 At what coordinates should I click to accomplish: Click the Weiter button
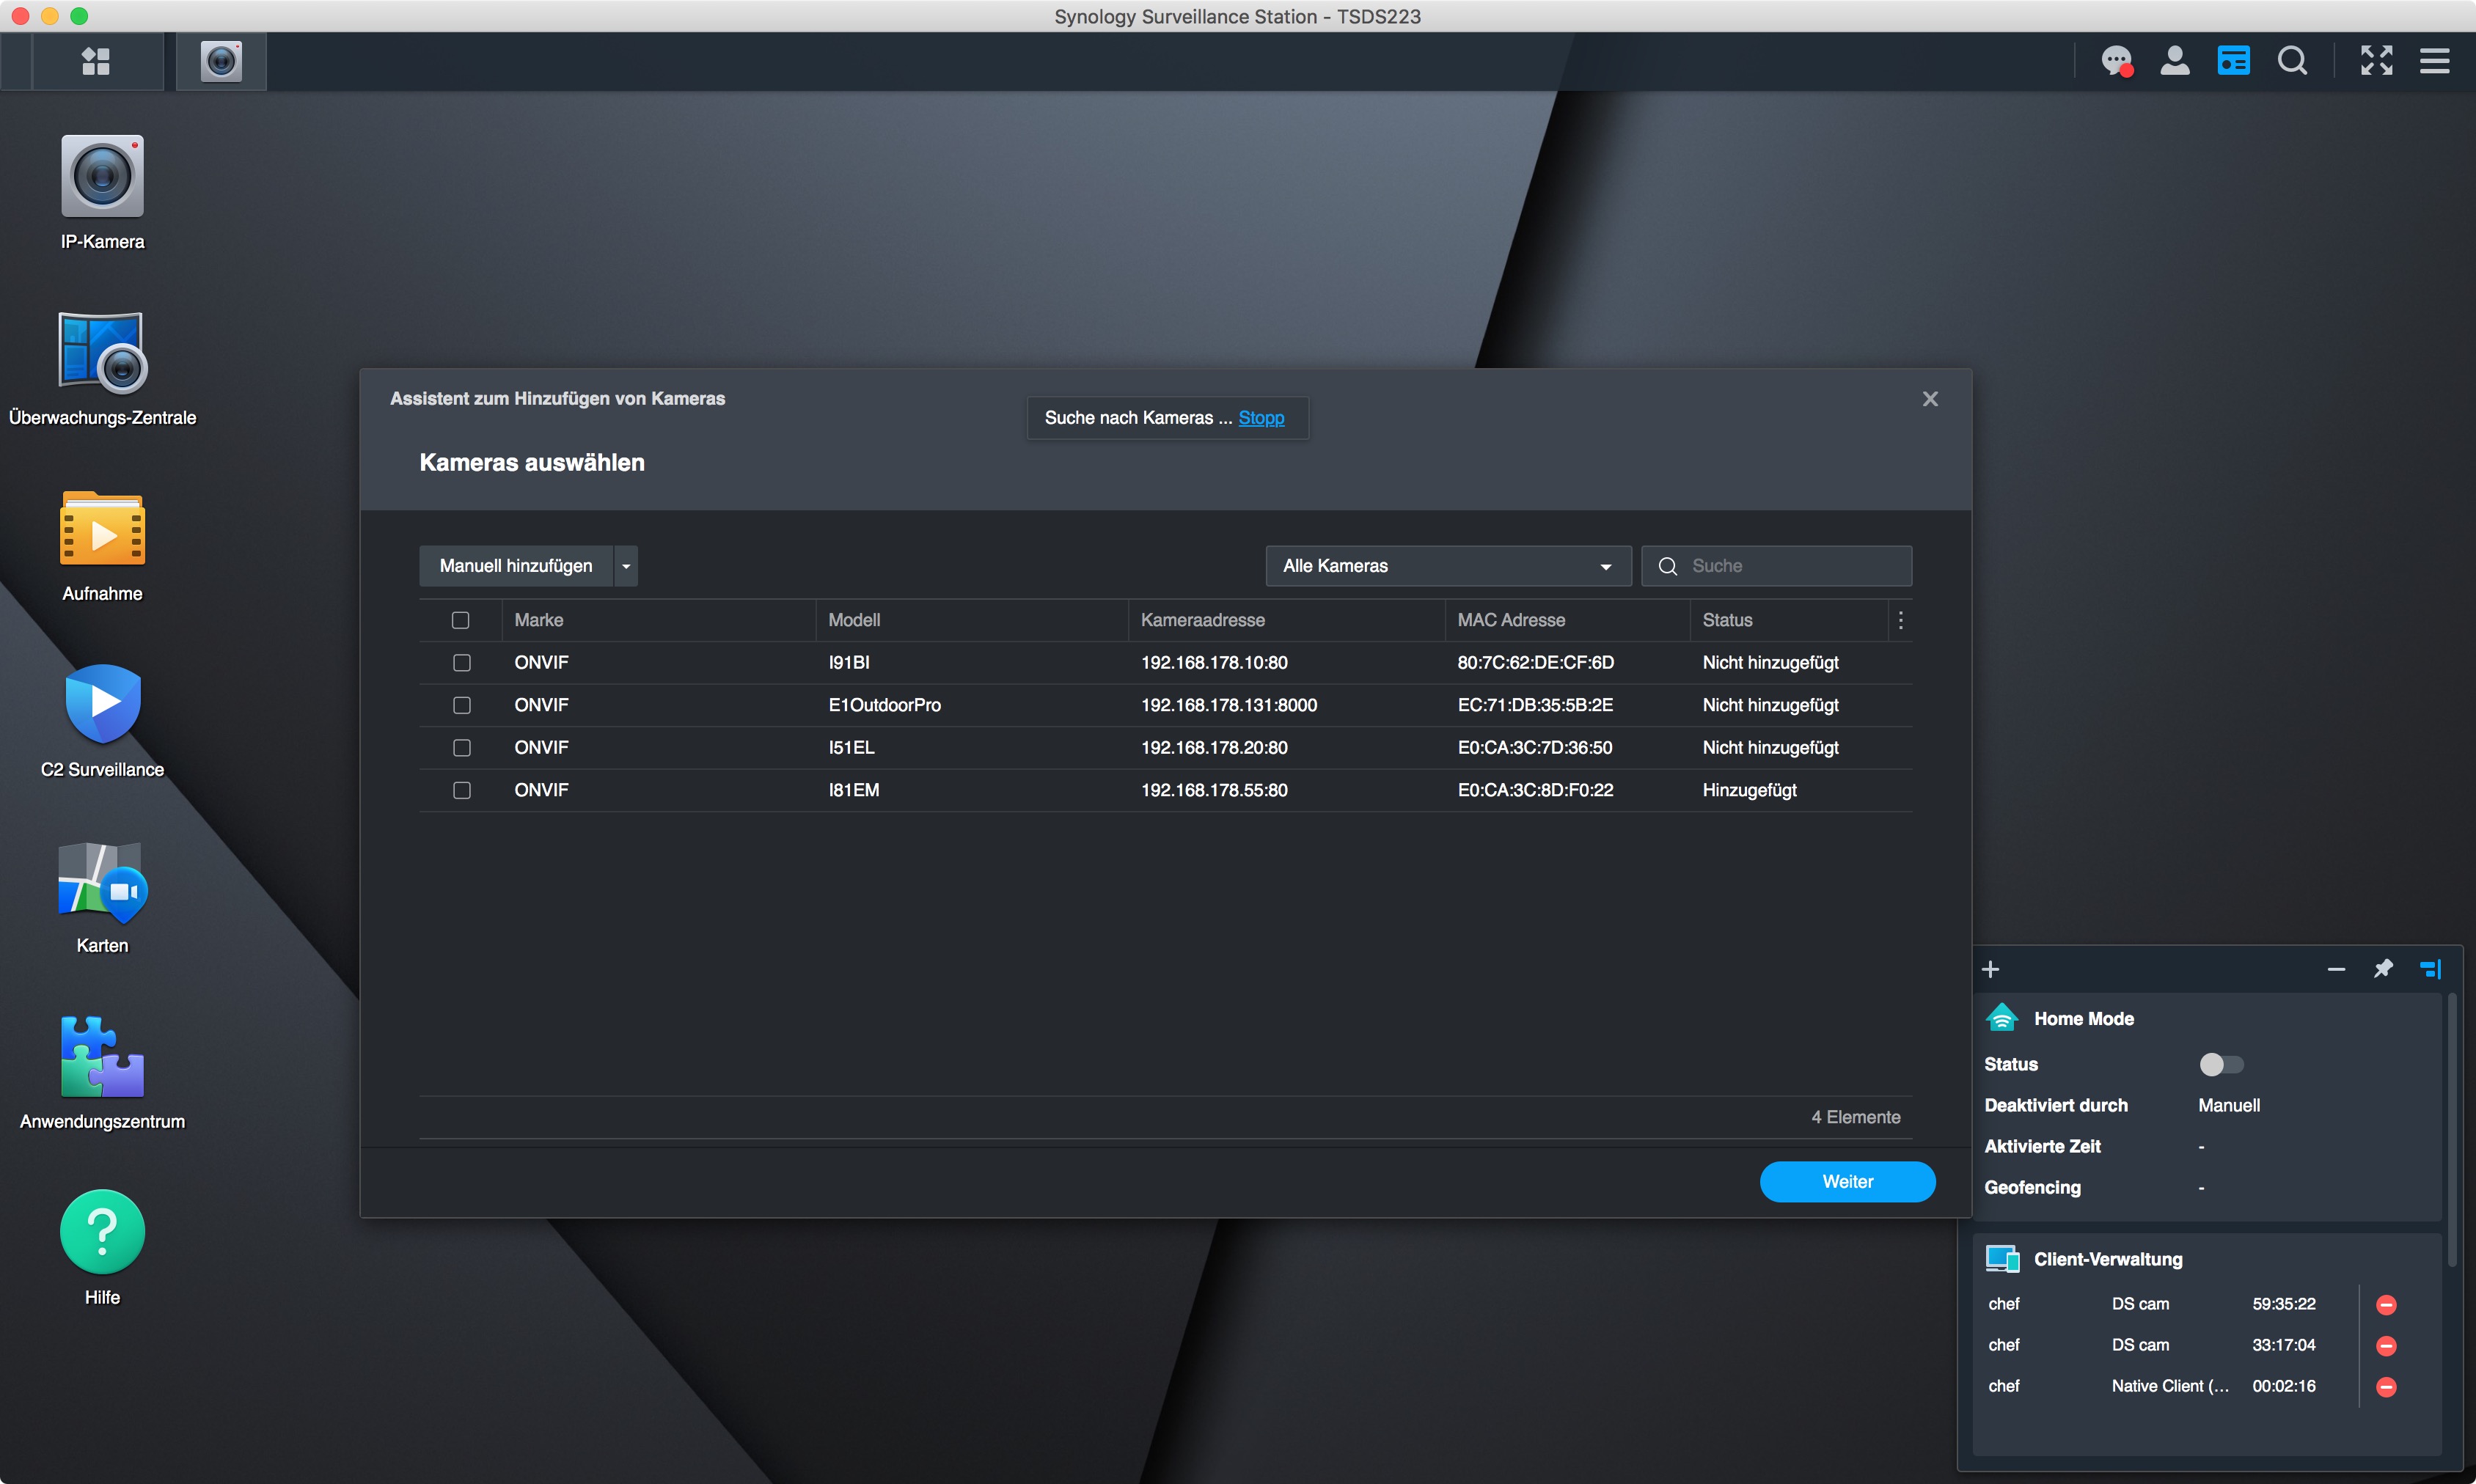click(1846, 1181)
